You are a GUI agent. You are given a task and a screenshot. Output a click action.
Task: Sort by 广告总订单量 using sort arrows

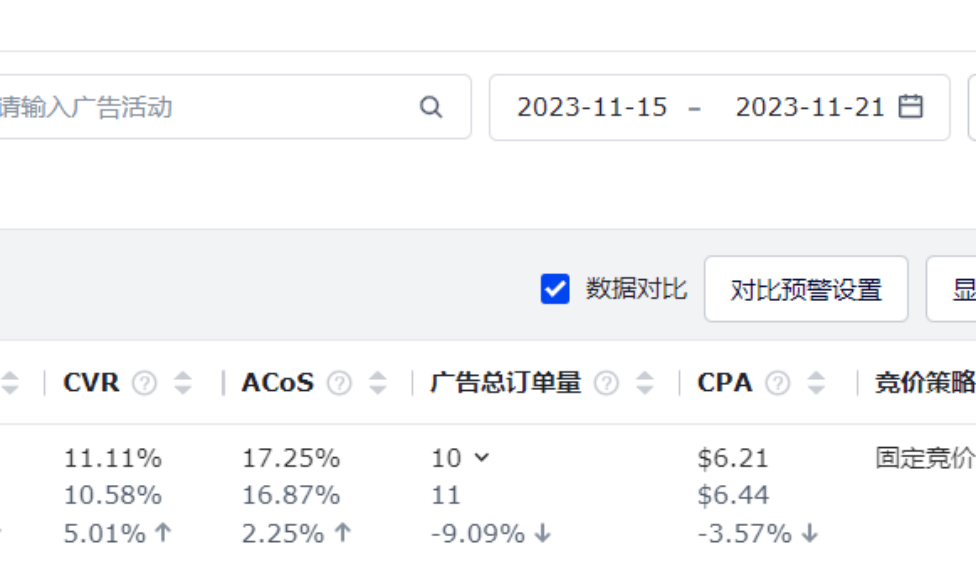(645, 383)
